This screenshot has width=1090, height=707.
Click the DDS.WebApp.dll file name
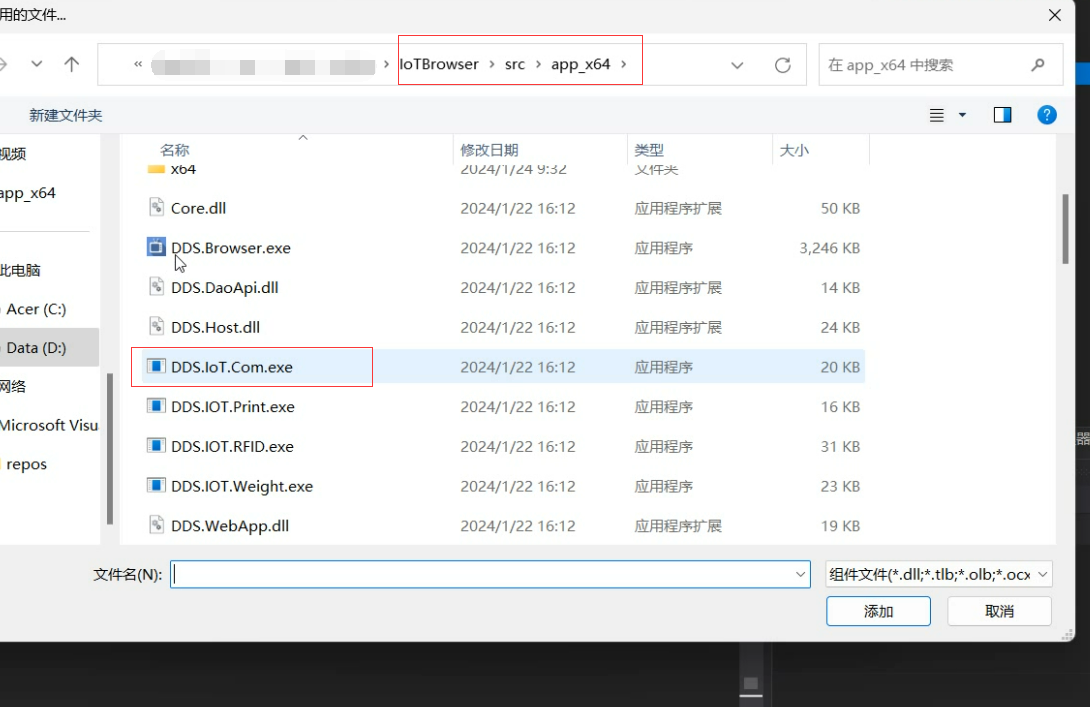[230, 526]
